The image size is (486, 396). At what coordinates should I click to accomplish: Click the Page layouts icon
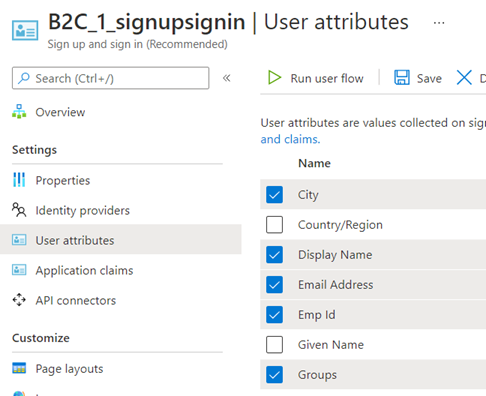pyautogui.click(x=19, y=368)
